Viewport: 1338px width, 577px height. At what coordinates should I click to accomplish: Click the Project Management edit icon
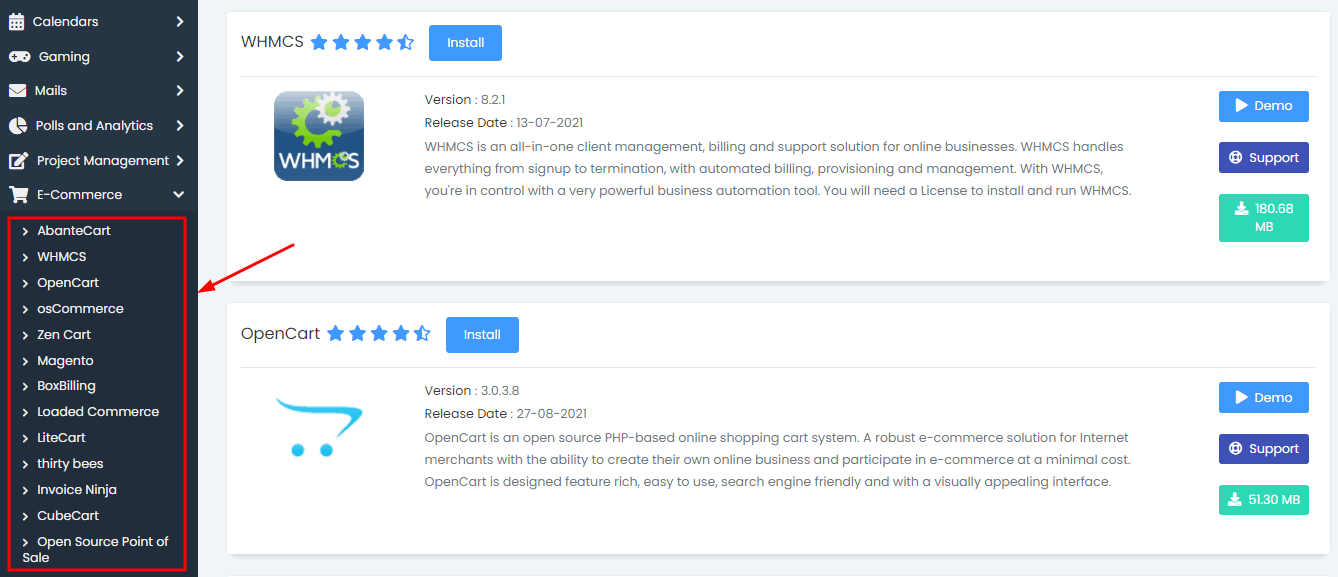point(18,160)
